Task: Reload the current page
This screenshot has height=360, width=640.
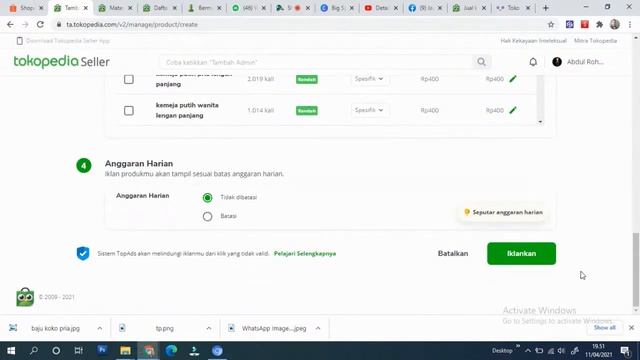Action: (x=40, y=24)
